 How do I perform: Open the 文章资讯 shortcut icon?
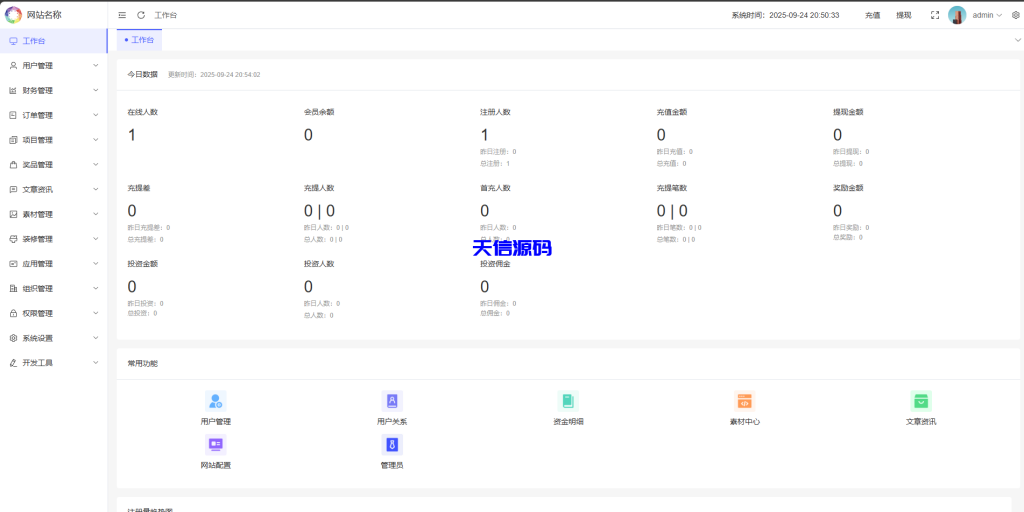click(921, 401)
